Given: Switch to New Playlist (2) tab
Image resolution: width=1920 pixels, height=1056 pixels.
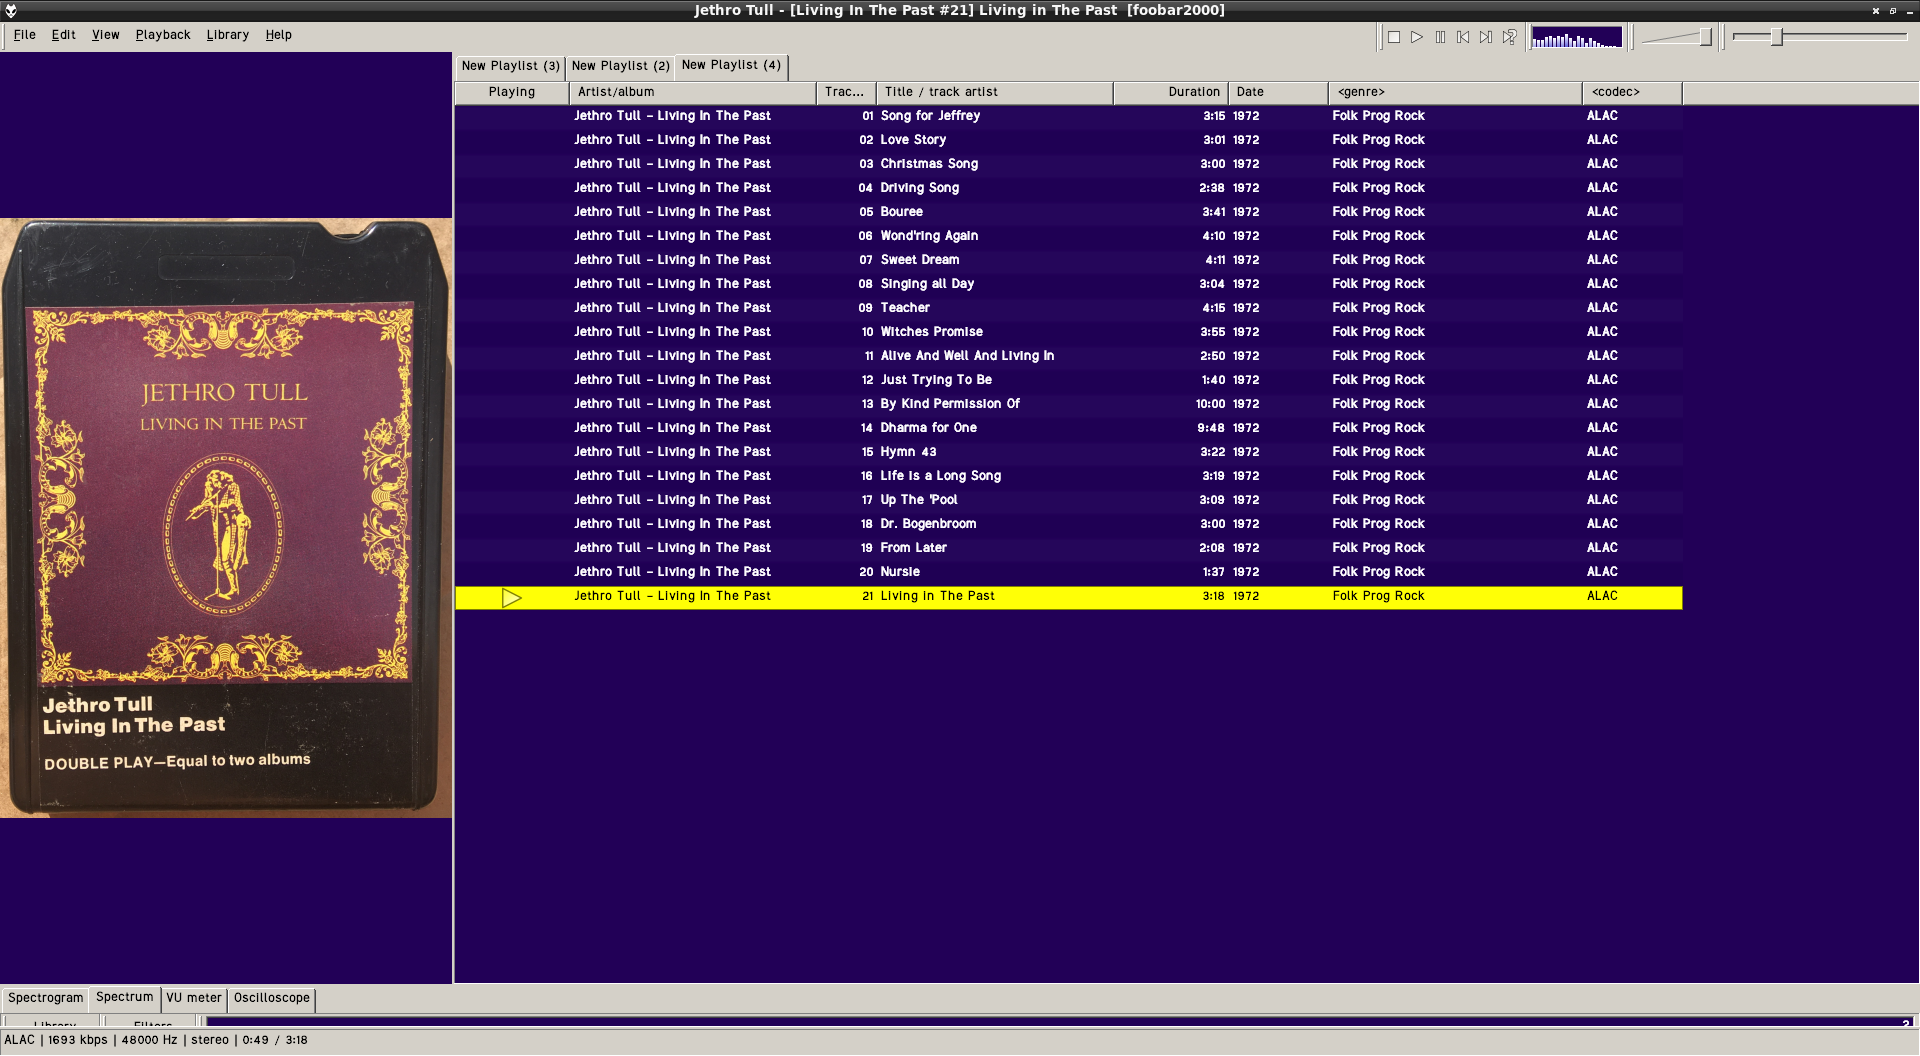Looking at the screenshot, I should coord(620,66).
